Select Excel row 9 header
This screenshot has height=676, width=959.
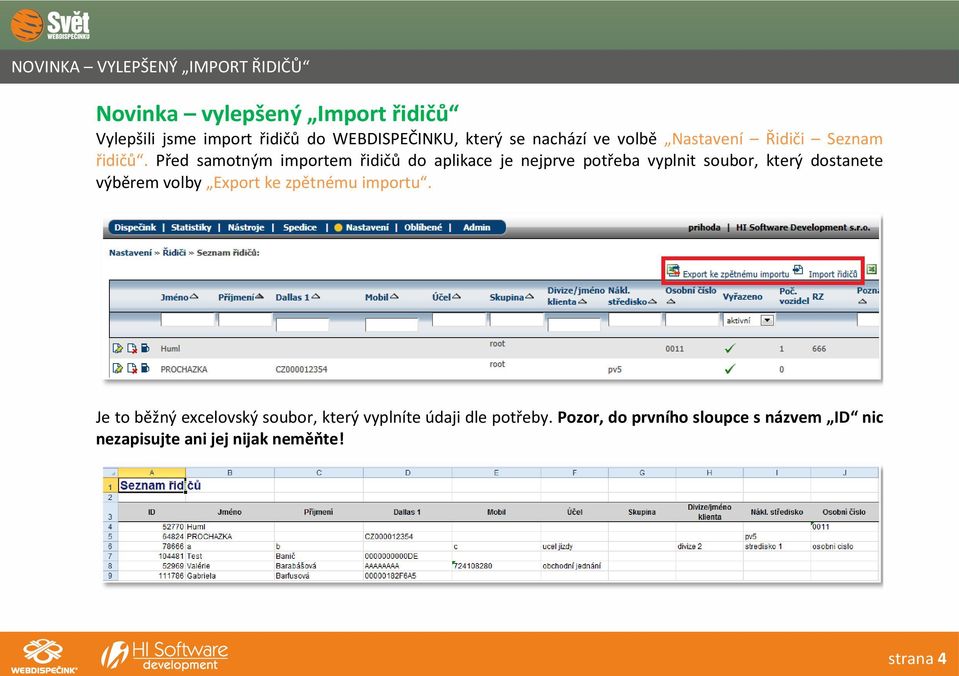[x=110, y=576]
